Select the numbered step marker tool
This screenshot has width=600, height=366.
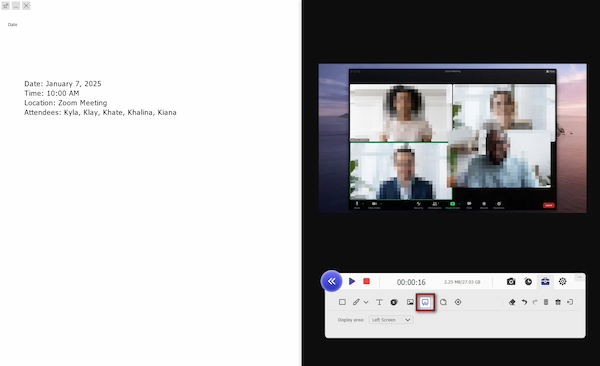click(x=394, y=302)
